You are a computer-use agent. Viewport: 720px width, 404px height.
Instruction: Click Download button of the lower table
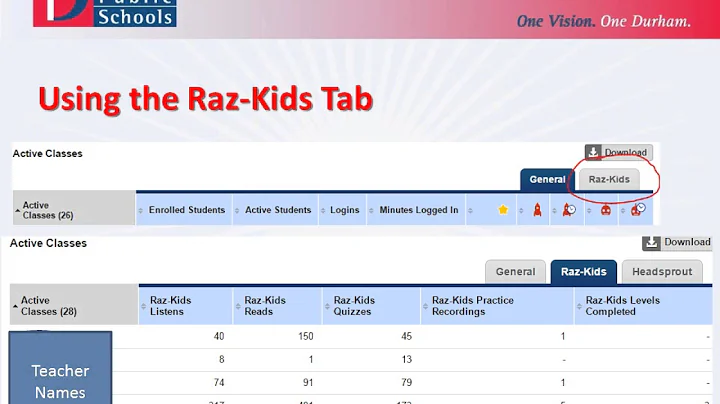[677, 242]
